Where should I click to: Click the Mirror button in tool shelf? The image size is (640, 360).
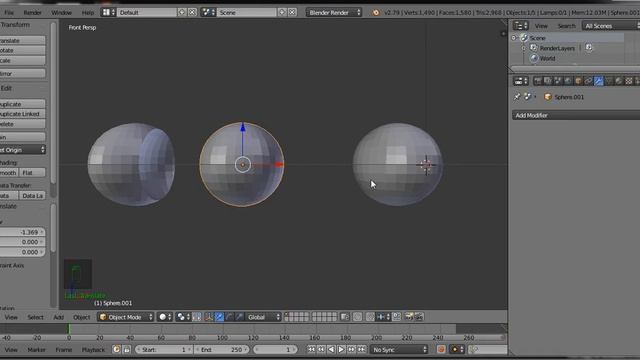pyautogui.click(x=22, y=73)
